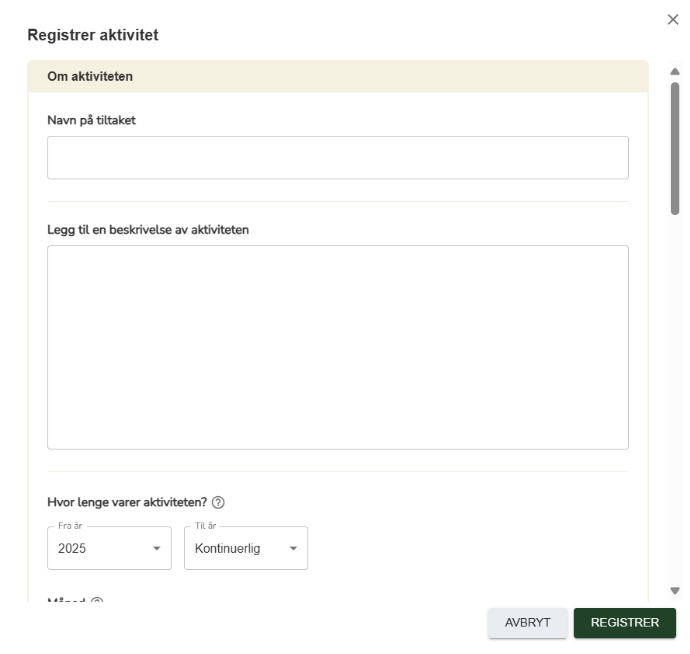Click the Om aktiviteten section header
Viewport: 690px width, 654px height.
tap(91, 76)
